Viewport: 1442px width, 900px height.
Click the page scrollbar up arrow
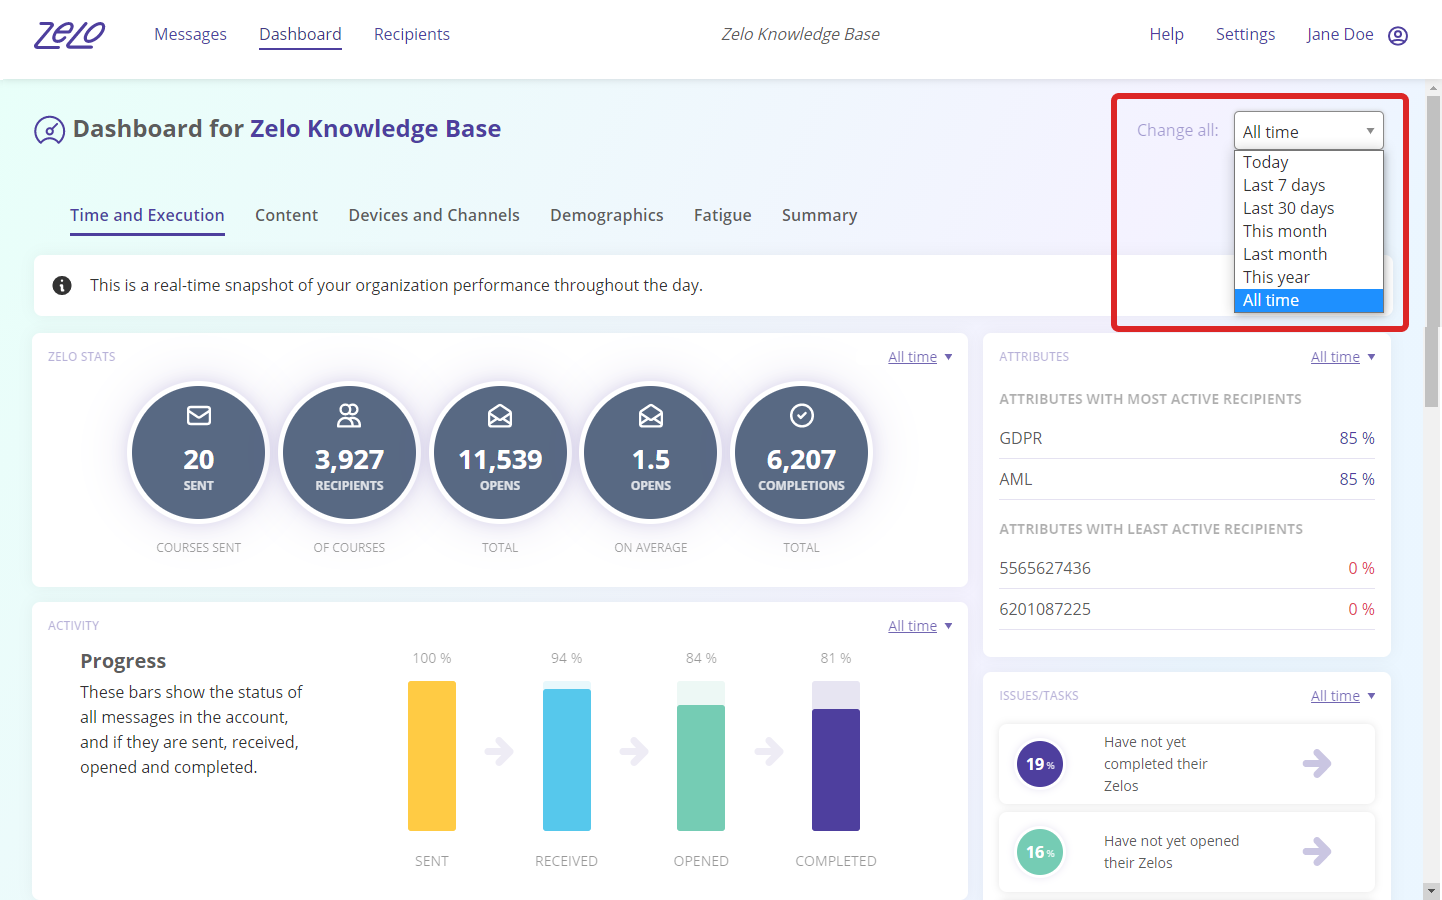tap(1433, 88)
